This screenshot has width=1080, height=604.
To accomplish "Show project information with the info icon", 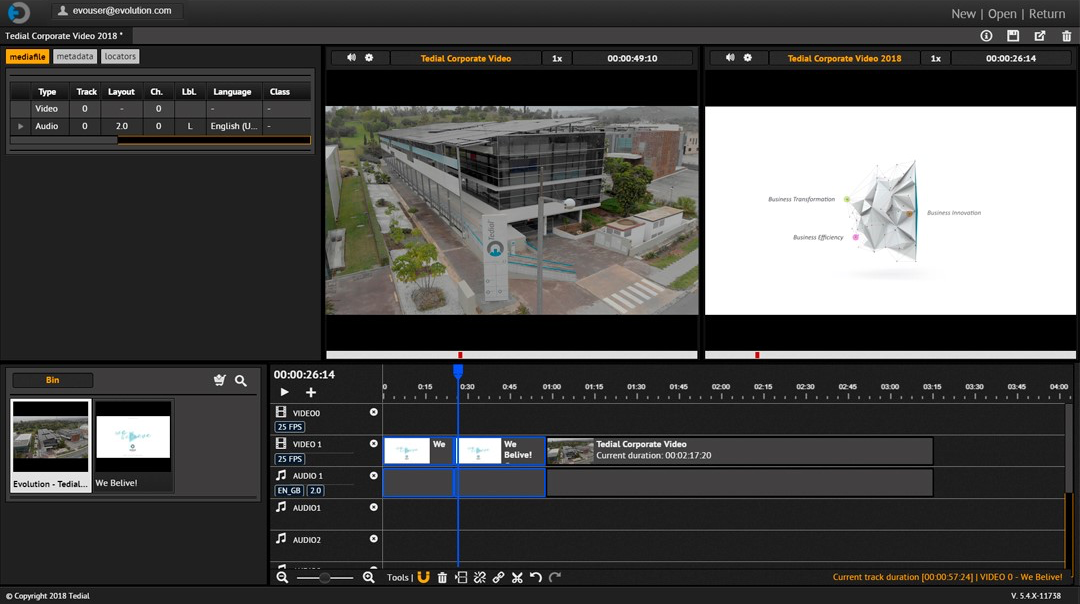I will (986, 36).
